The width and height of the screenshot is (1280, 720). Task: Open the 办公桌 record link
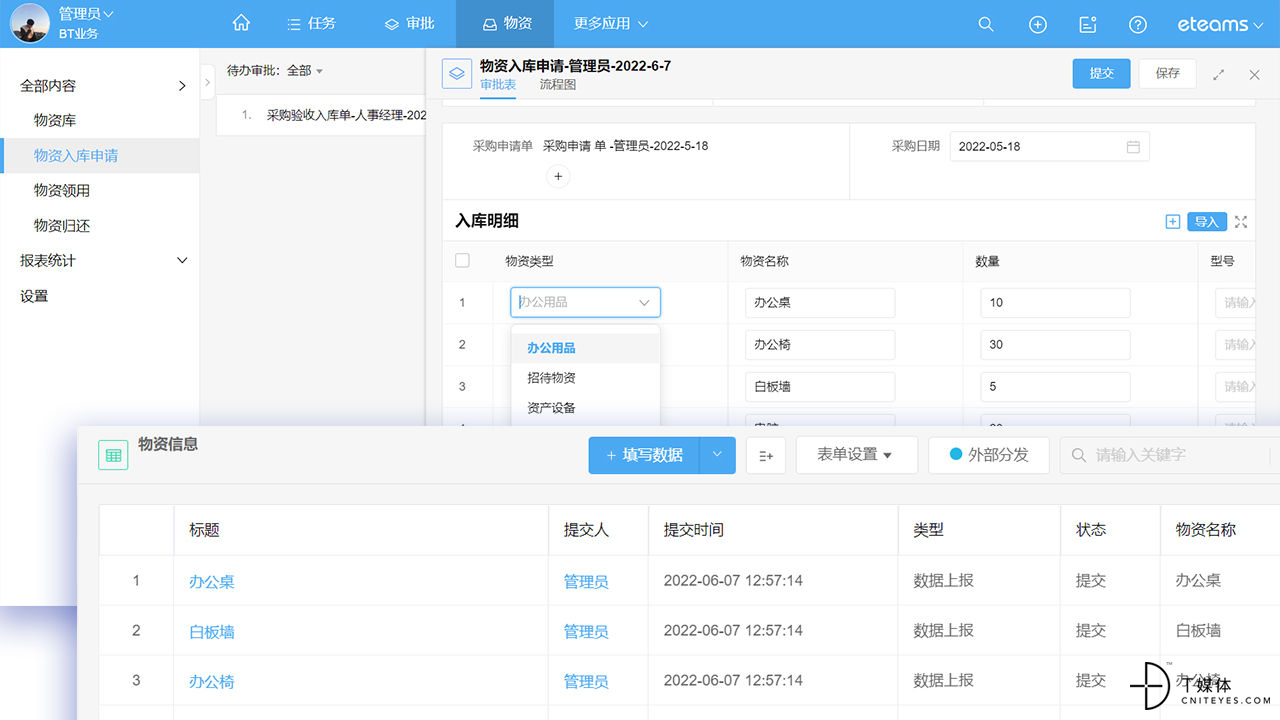pos(212,581)
